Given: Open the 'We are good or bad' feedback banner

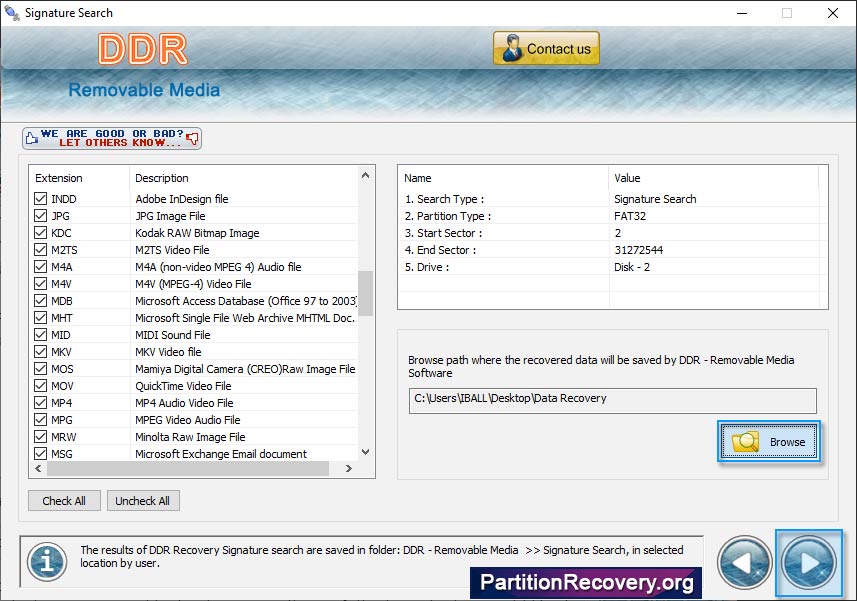Looking at the screenshot, I should coord(112,138).
